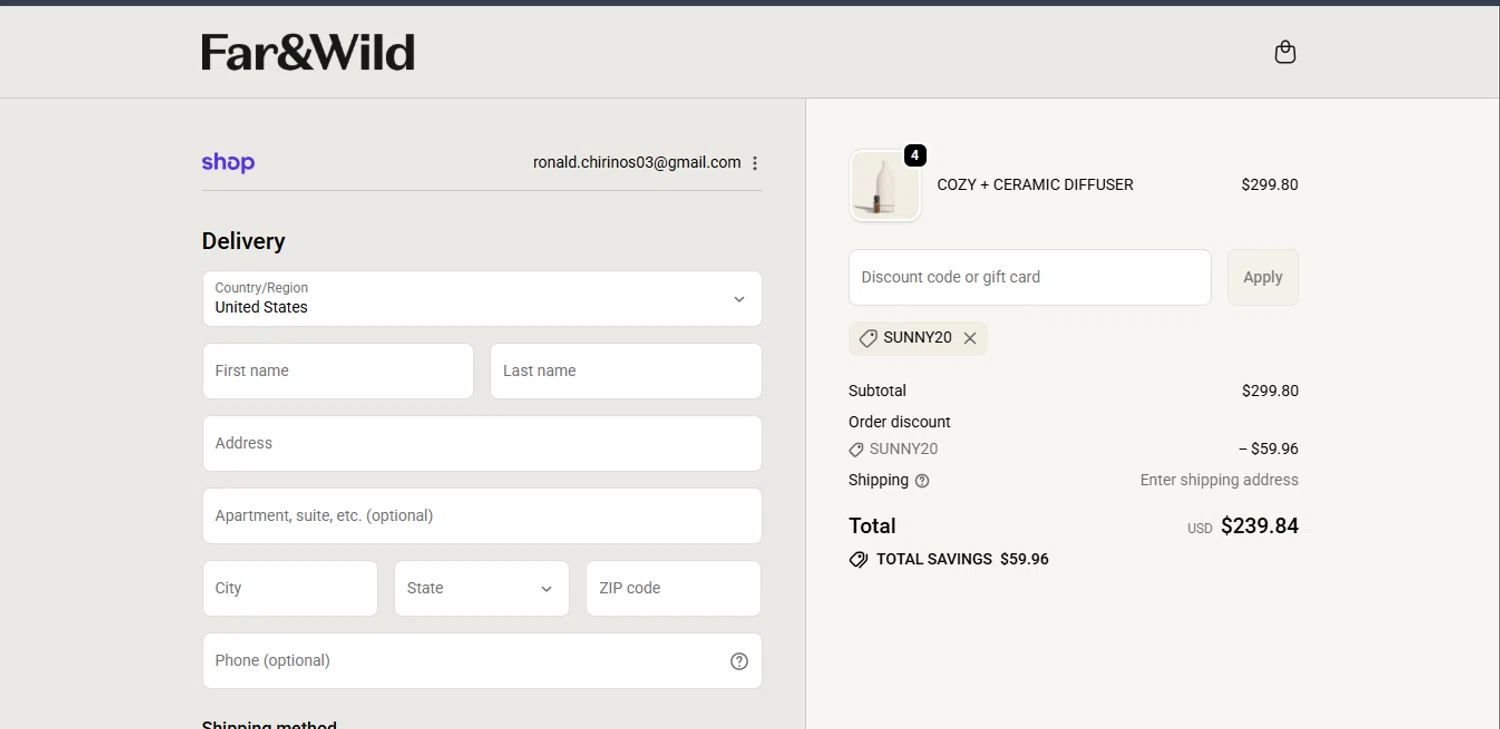Click the Enter shipping address text
Viewport: 1500px width, 729px height.
tap(1219, 480)
